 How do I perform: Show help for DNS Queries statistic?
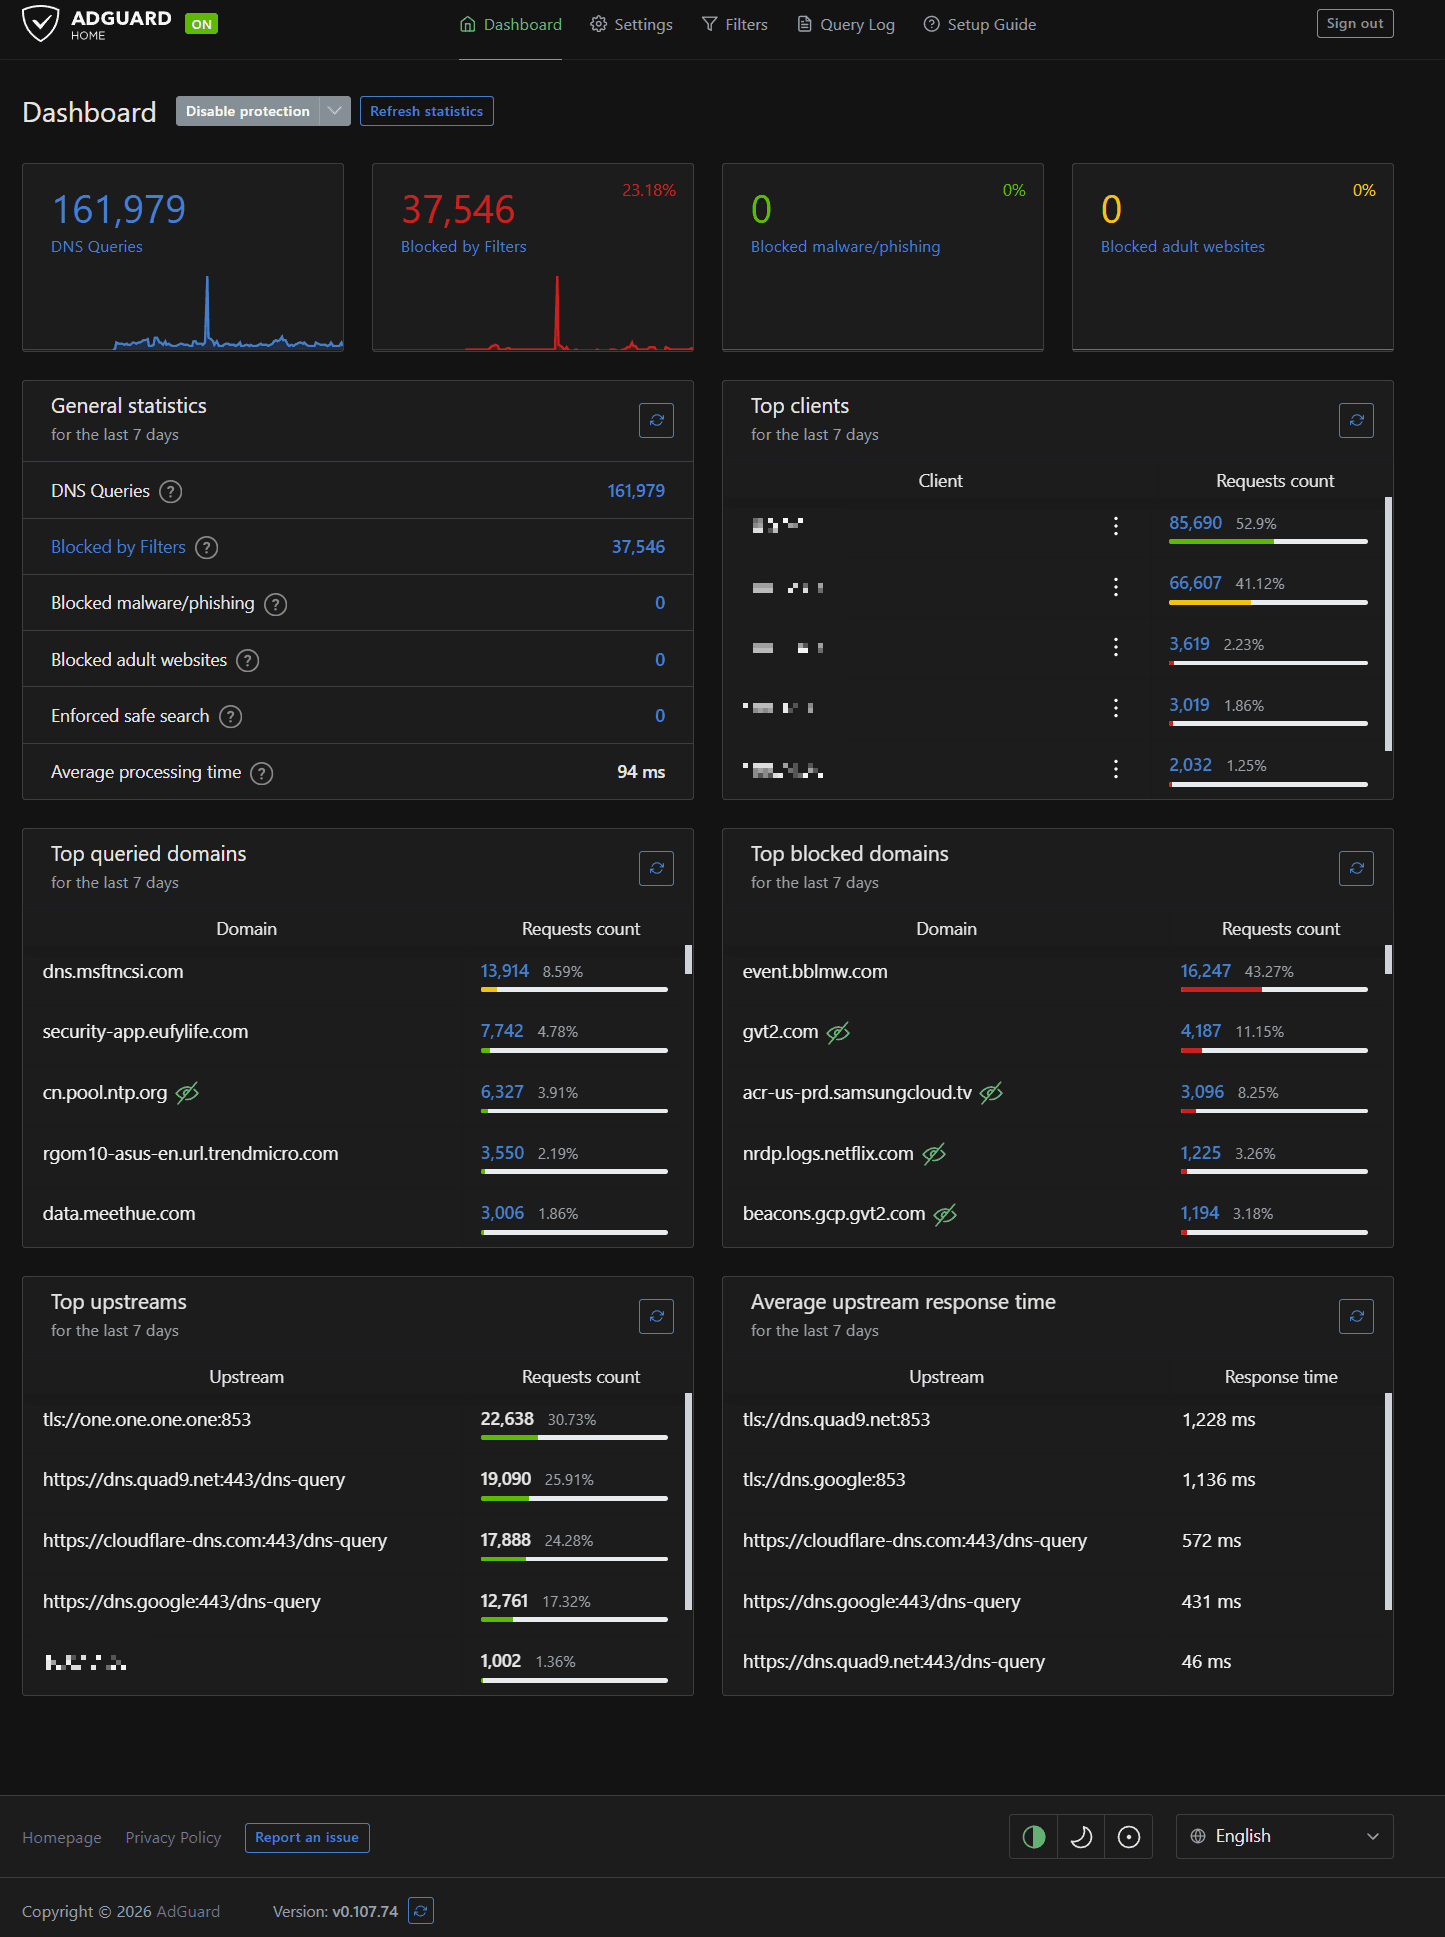pyautogui.click(x=171, y=491)
